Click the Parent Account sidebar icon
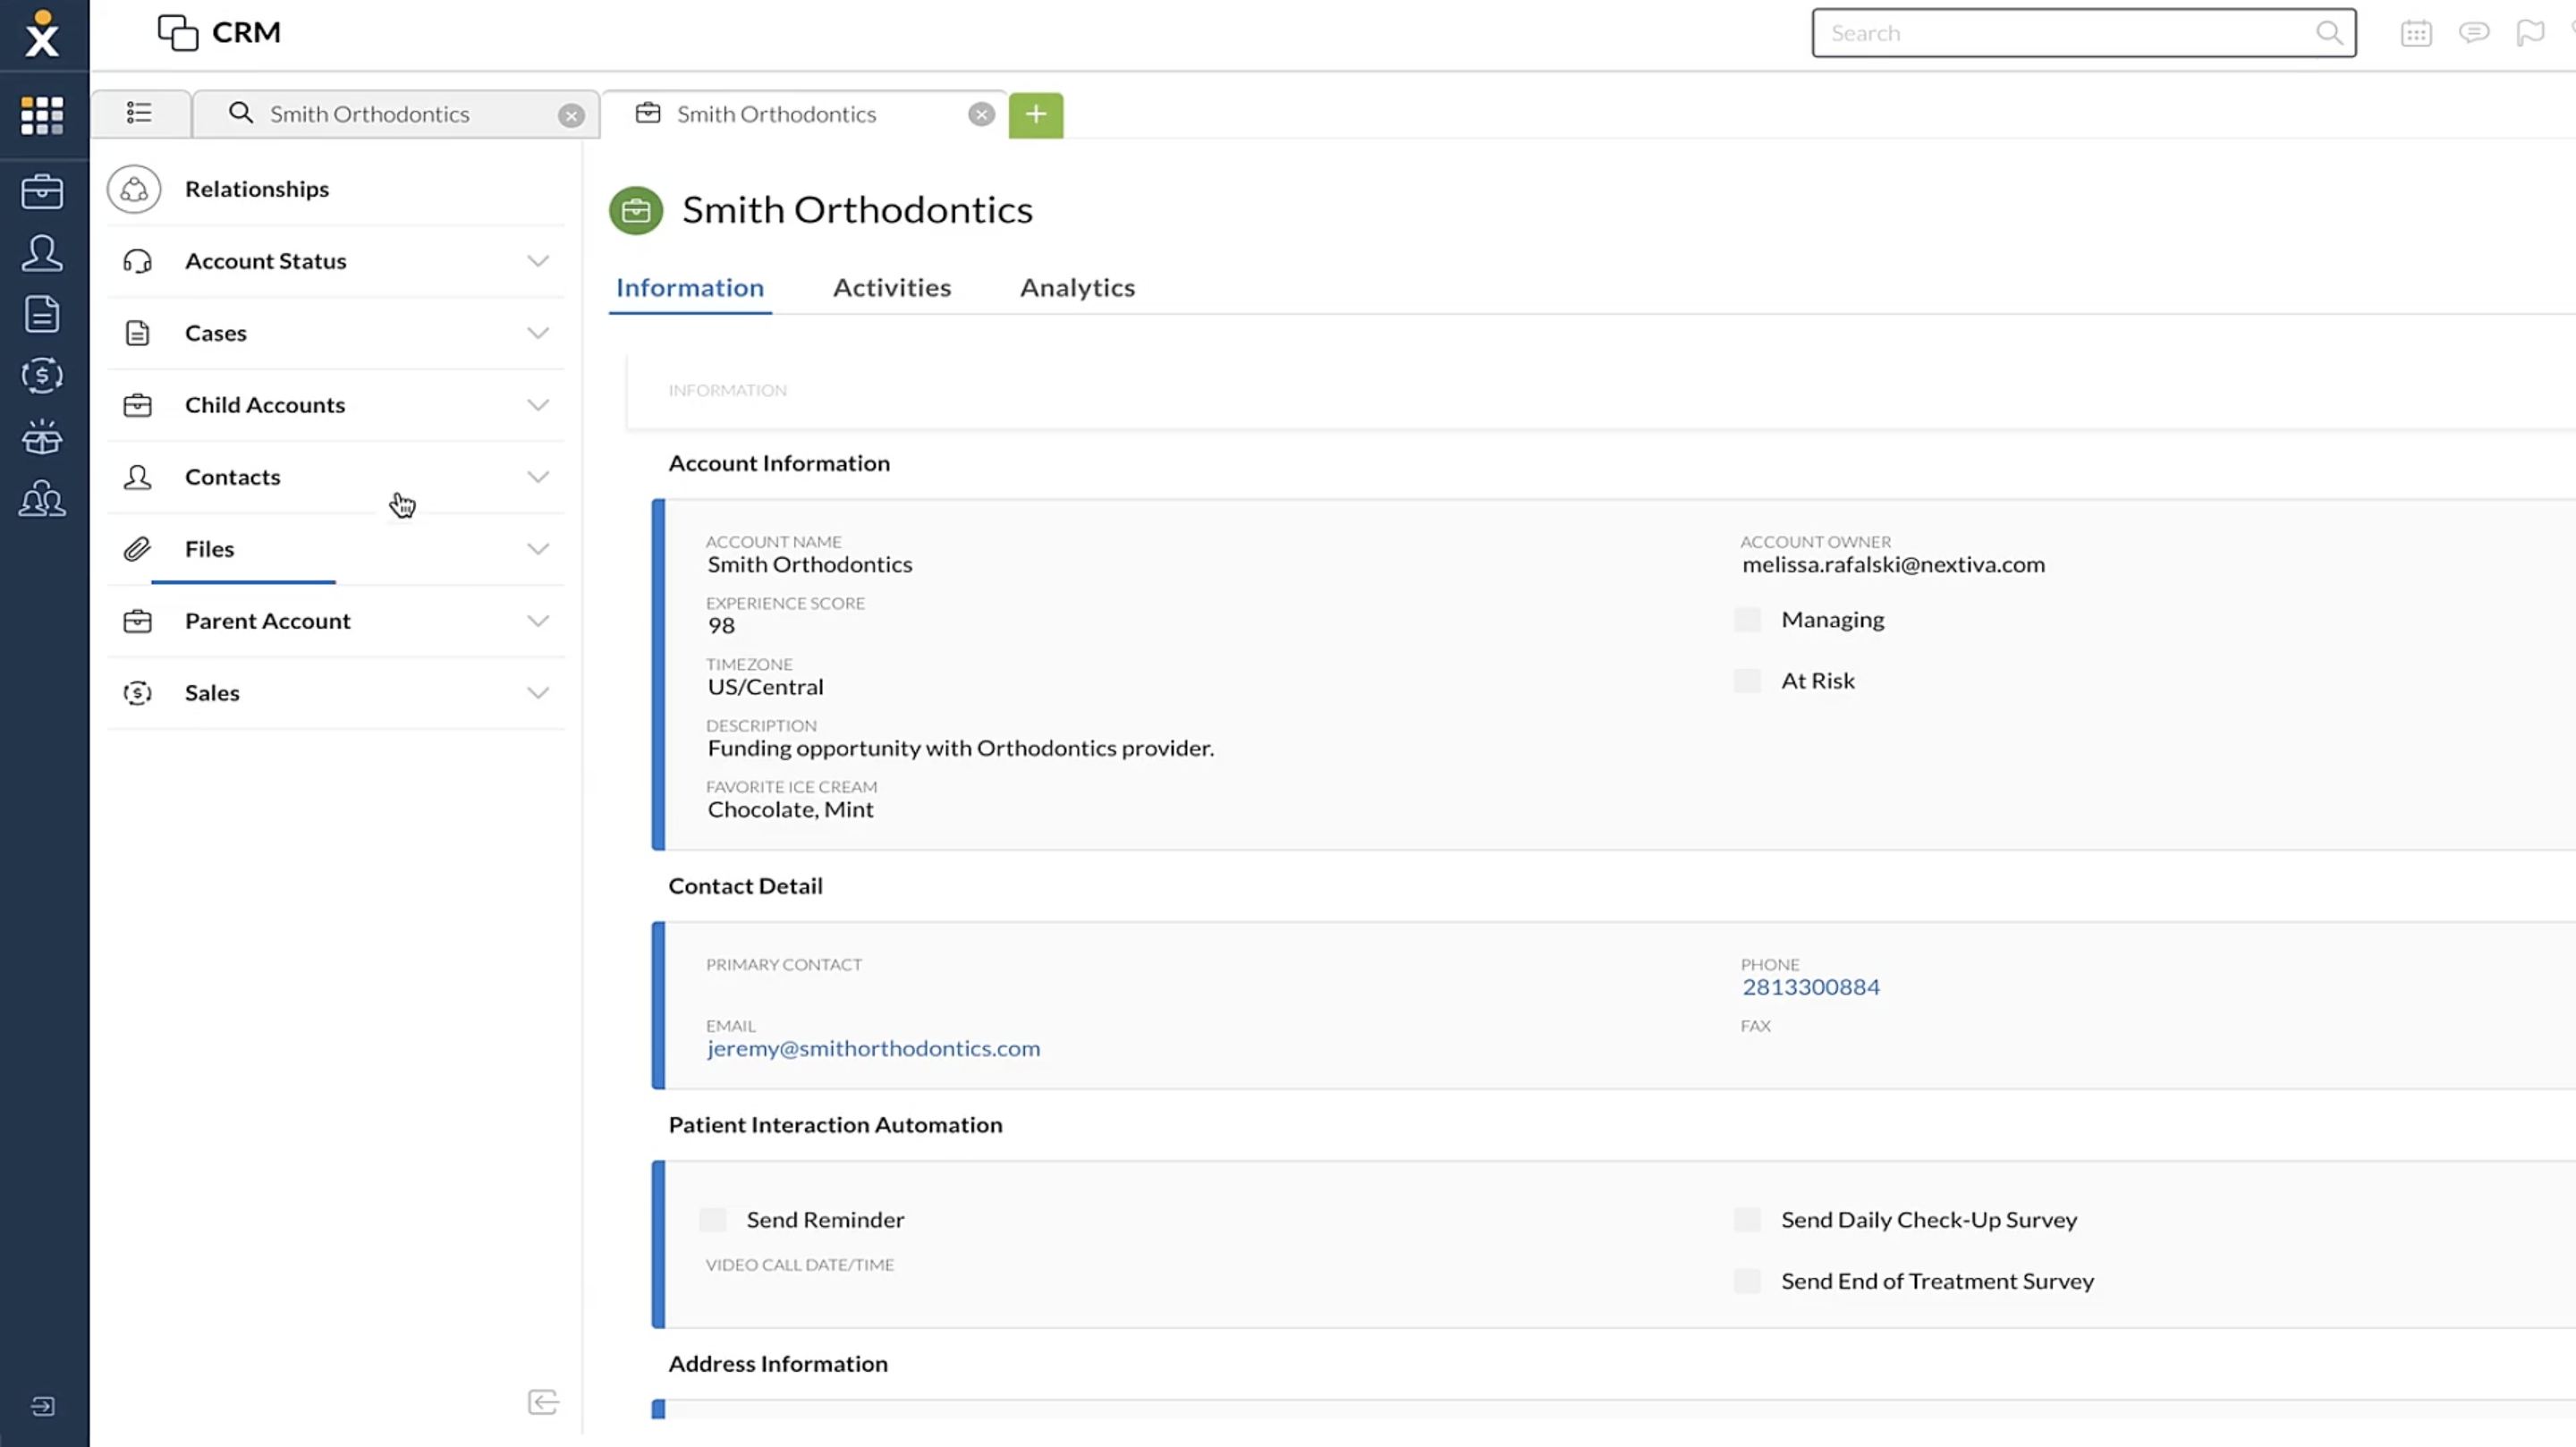 (x=136, y=619)
